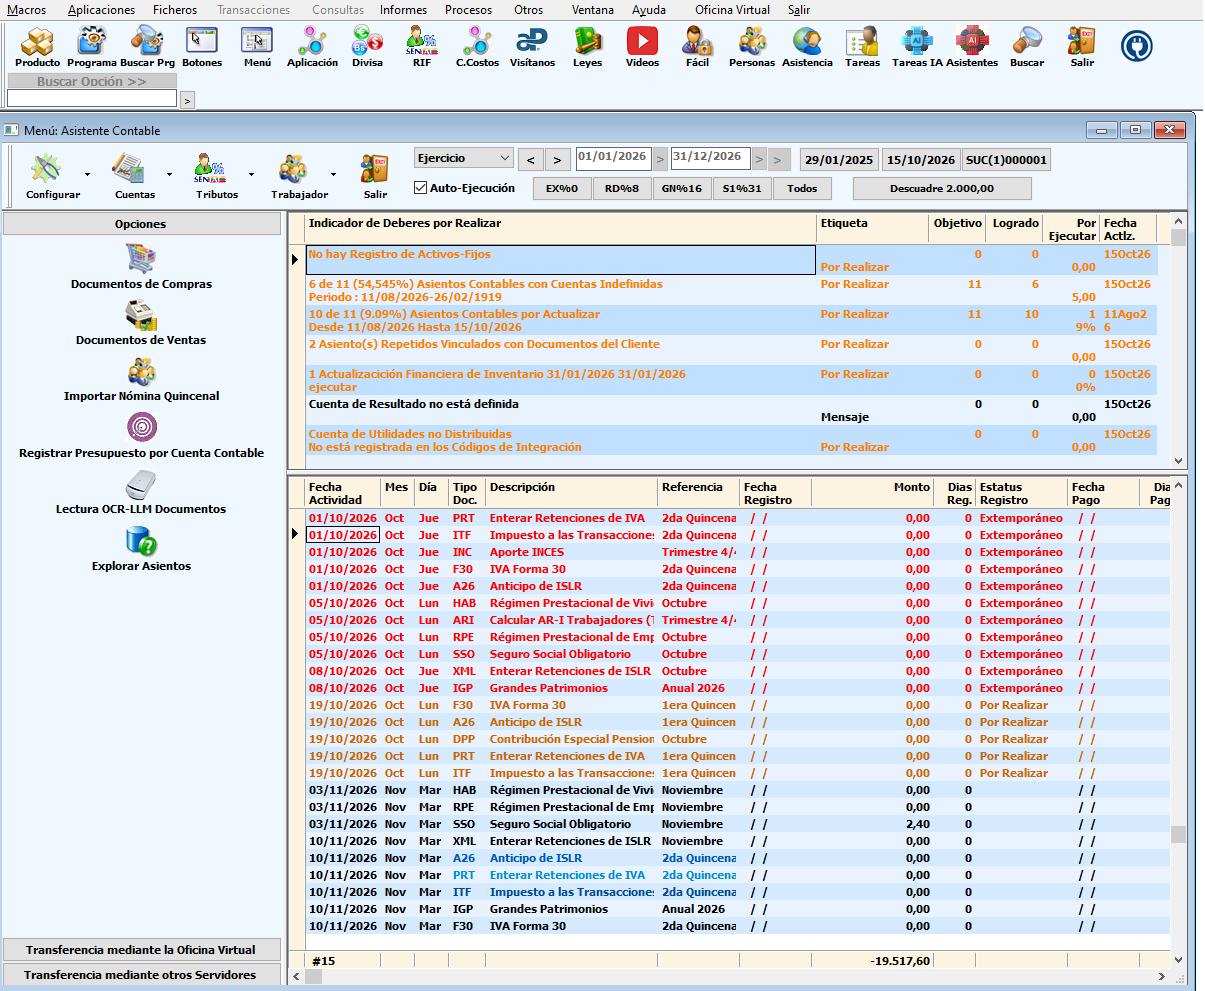This screenshot has width=1205, height=991.
Task: Open Lectura OCR-LLM Documentos option
Action: tap(141, 492)
